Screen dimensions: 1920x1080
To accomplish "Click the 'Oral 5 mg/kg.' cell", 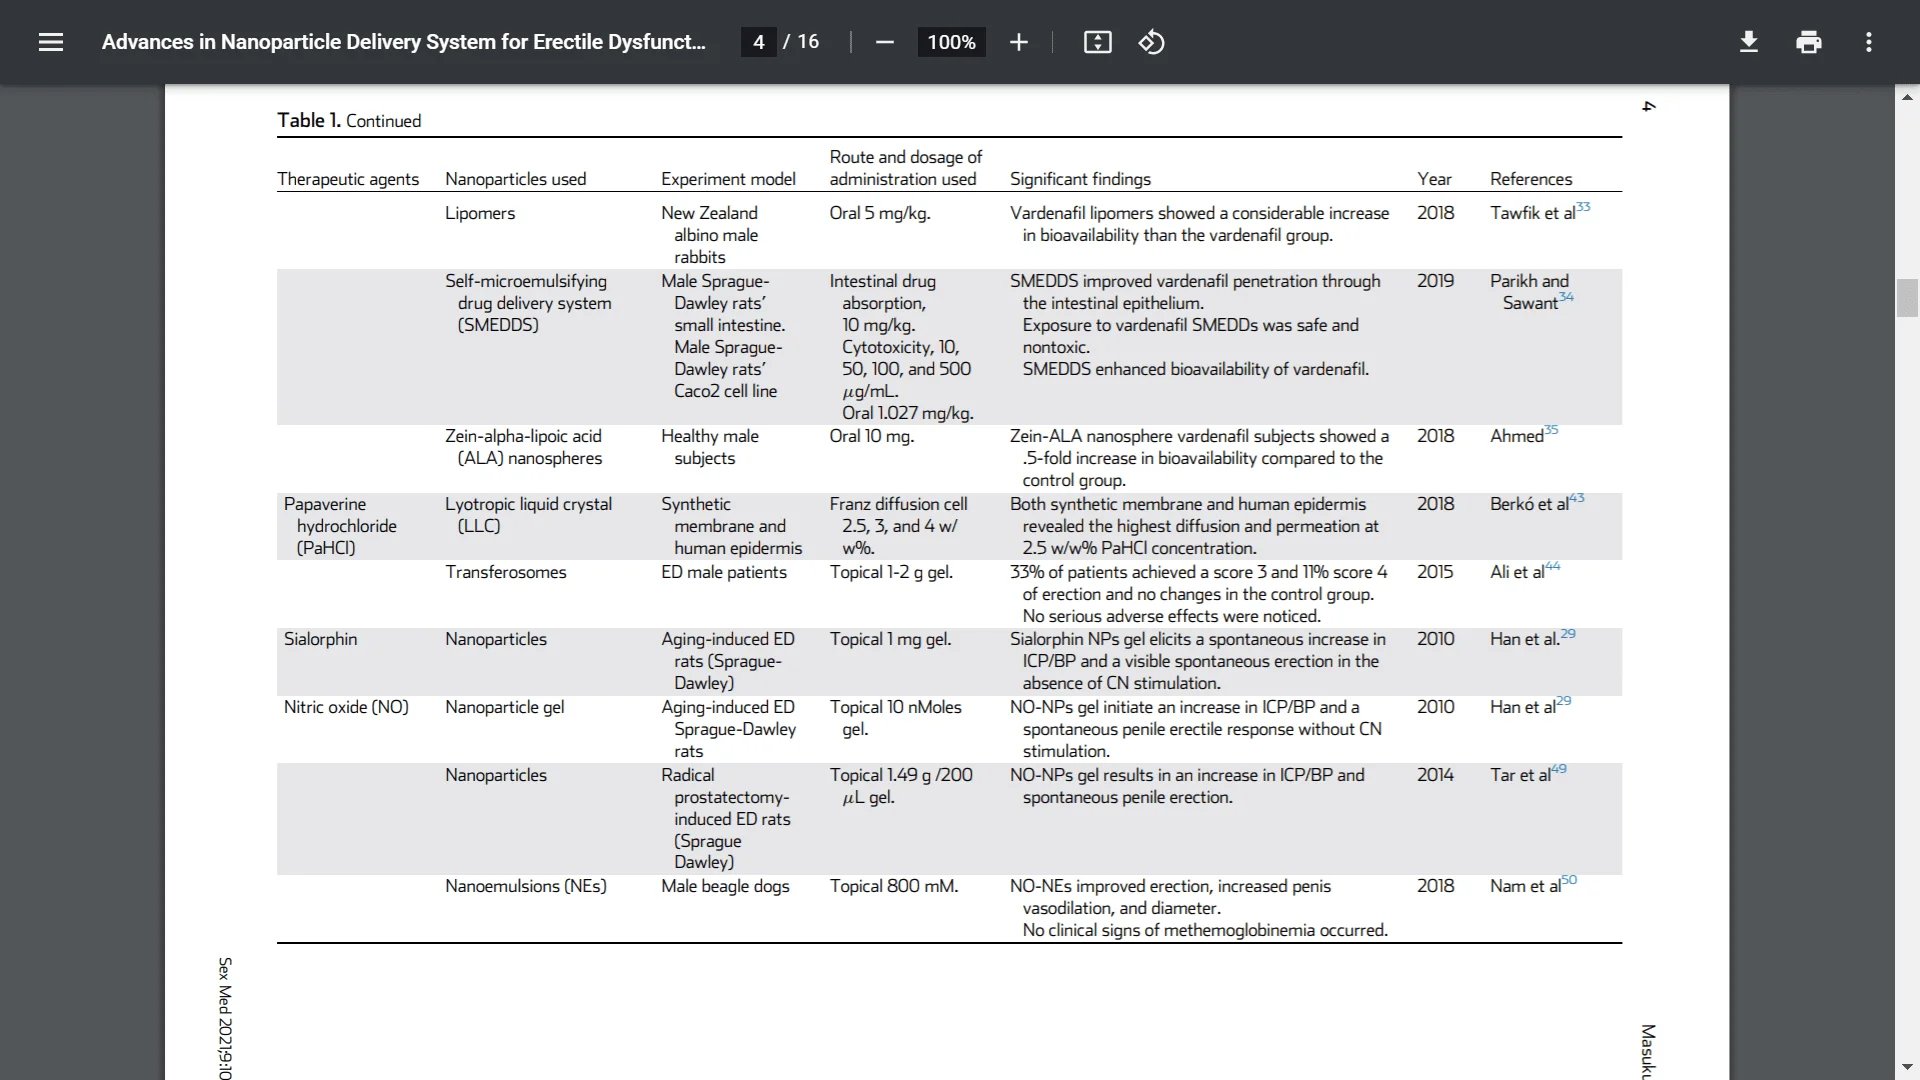I will pos(880,213).
